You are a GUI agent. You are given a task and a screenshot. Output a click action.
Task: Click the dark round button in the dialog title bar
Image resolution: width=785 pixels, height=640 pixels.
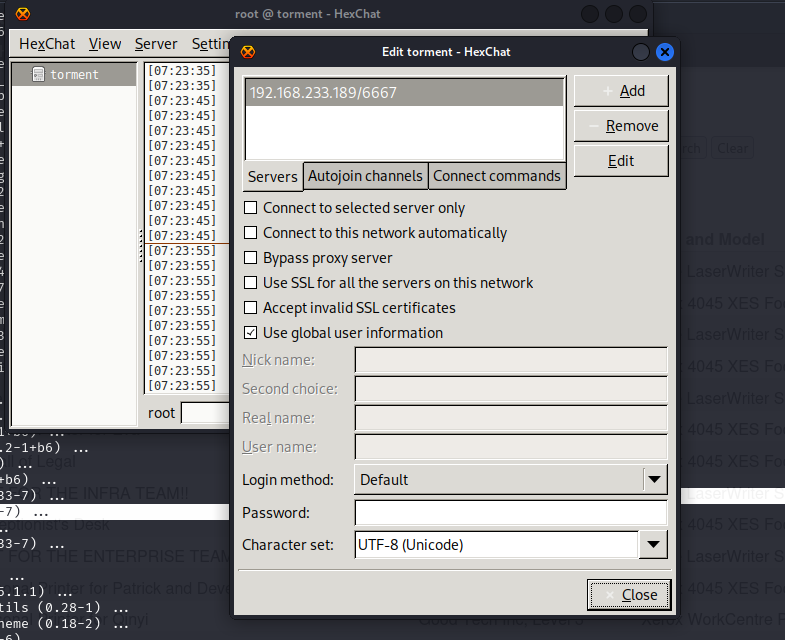640,52
